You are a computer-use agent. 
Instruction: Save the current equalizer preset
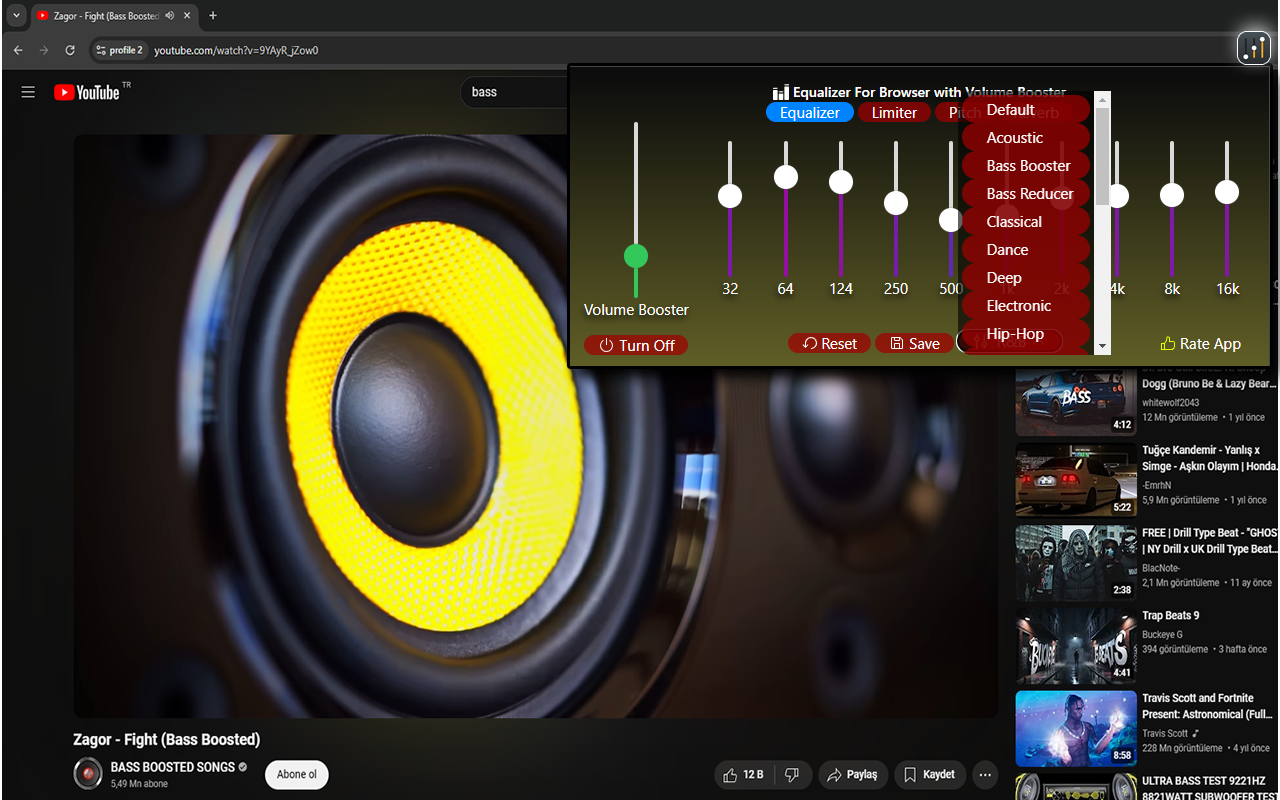(914, 344)
